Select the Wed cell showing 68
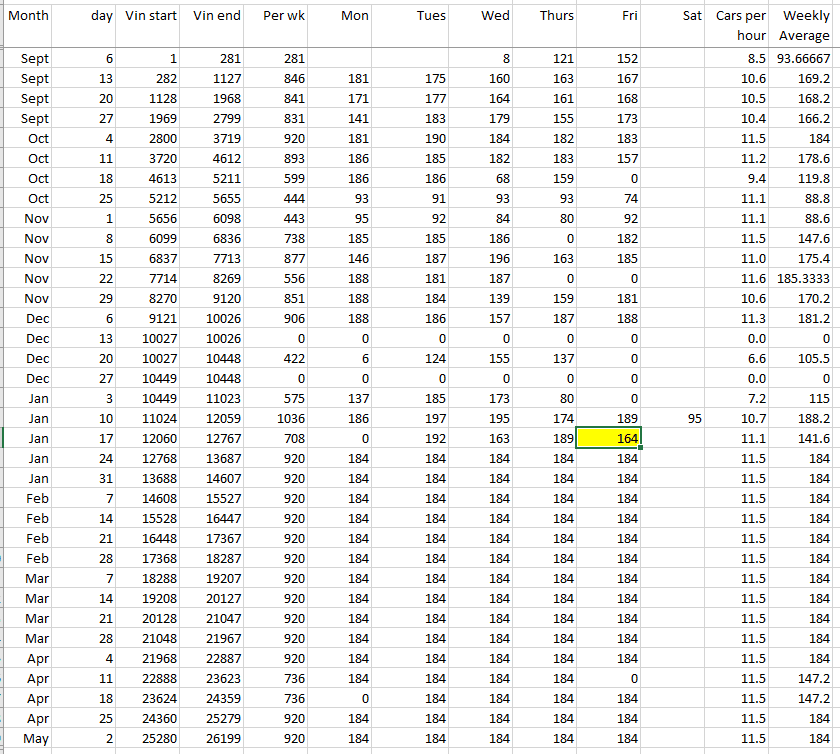Image resolution: width=840 pixels, height=754 pixels. click(x=481, y=178)
